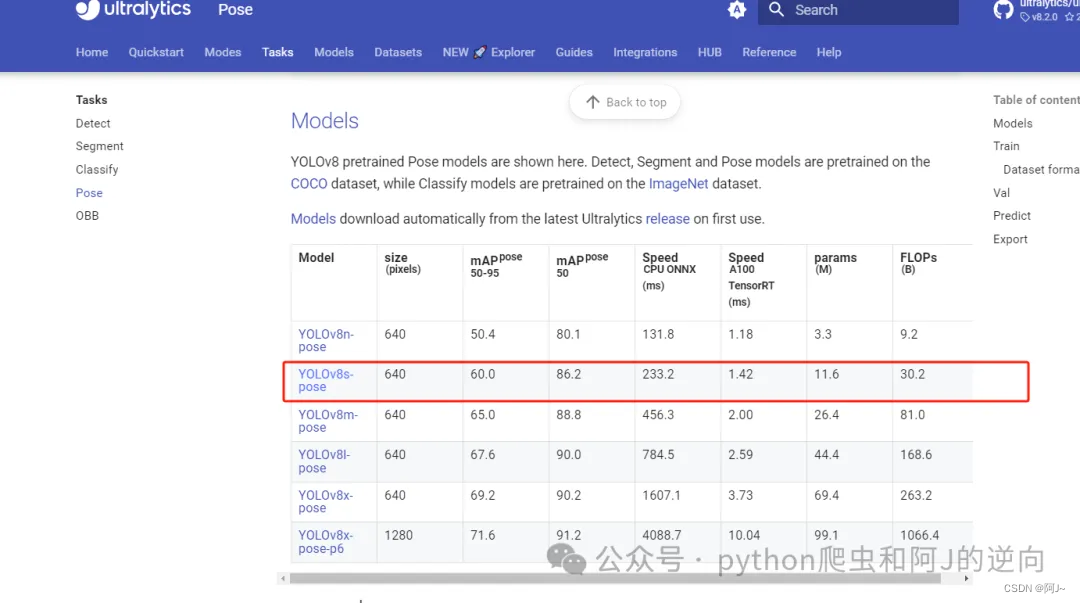Jump to Models in table of contents

tap(1012, 123)
